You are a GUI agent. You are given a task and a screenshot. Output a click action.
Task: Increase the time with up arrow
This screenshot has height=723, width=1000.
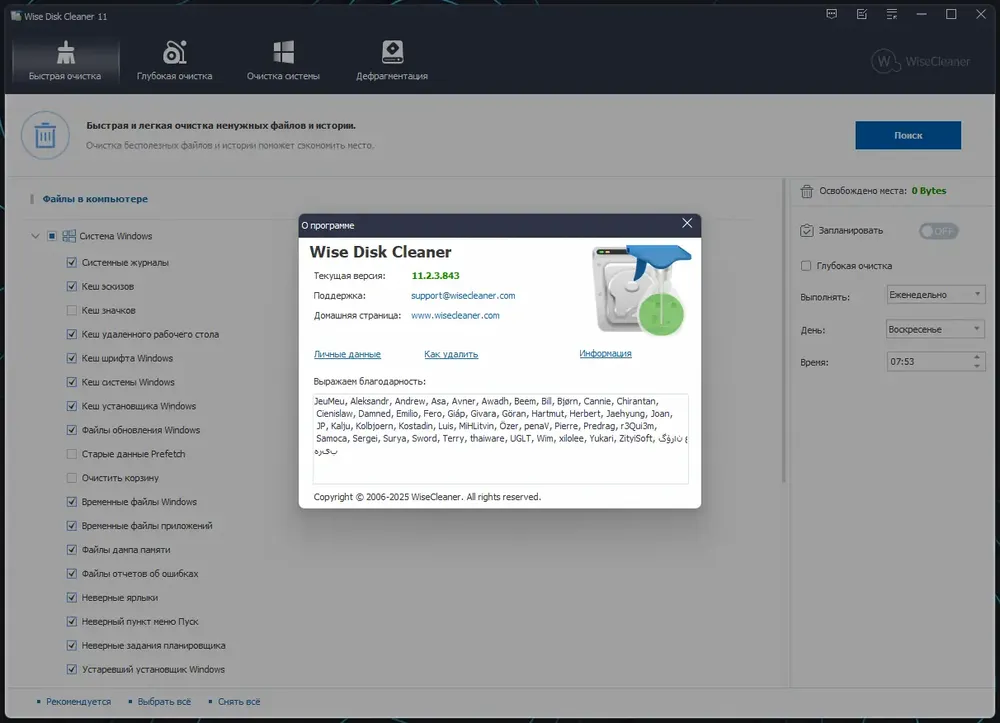tap(977, 357)
